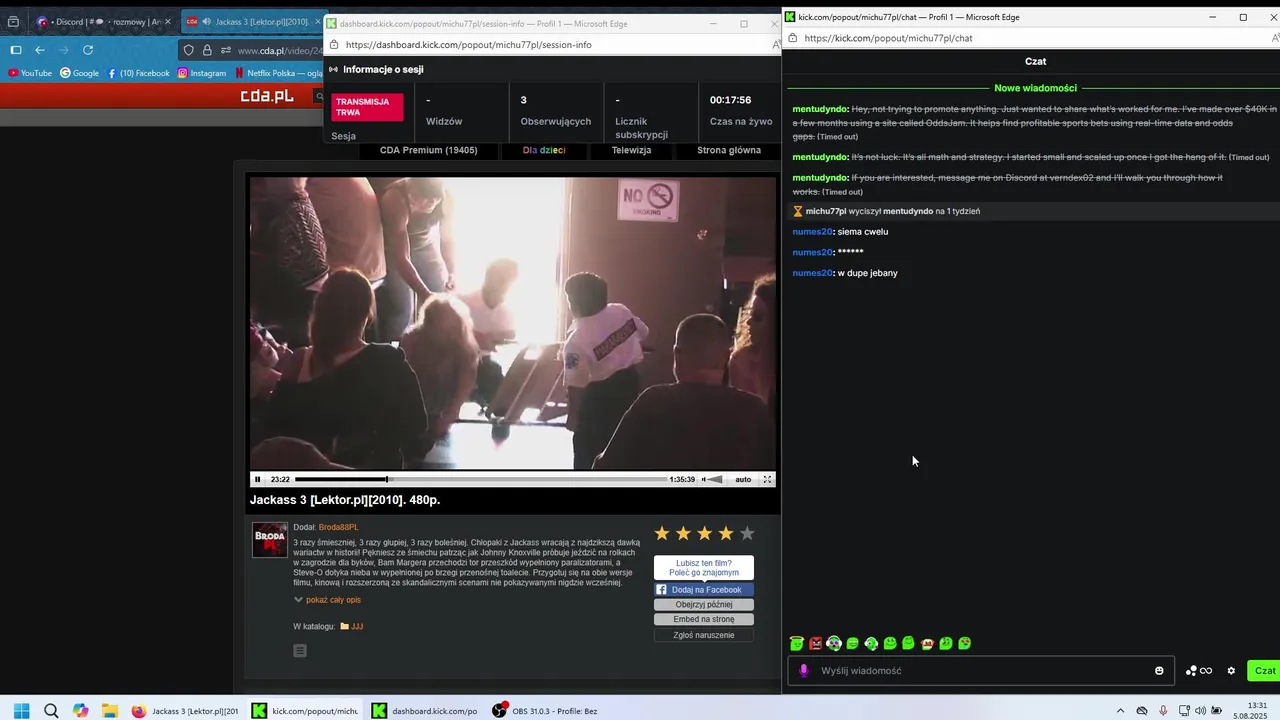The image size is (1280, 720).
Task: Open the Windows Start menu
Action: tap(21, 711)
